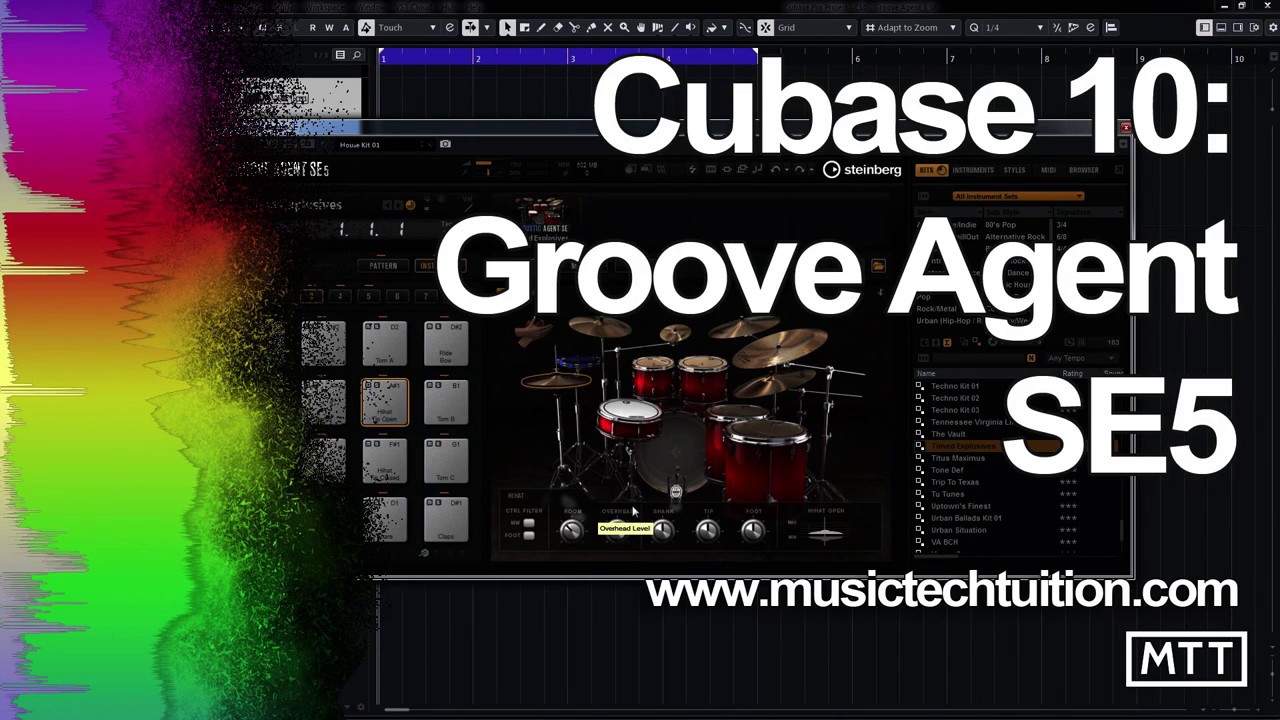The image size is (1280, 720).
Task: Toggle the A automation button
Action: (346, 27)
